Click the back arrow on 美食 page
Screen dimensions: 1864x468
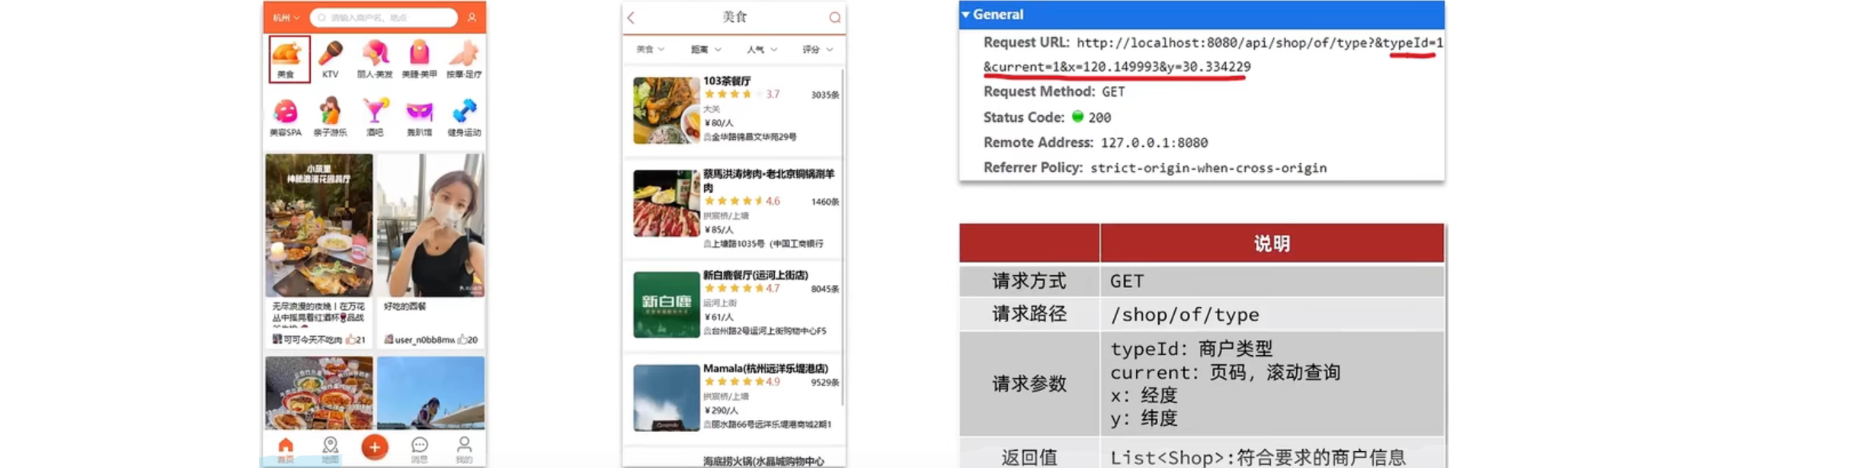(x=631, y=17)
